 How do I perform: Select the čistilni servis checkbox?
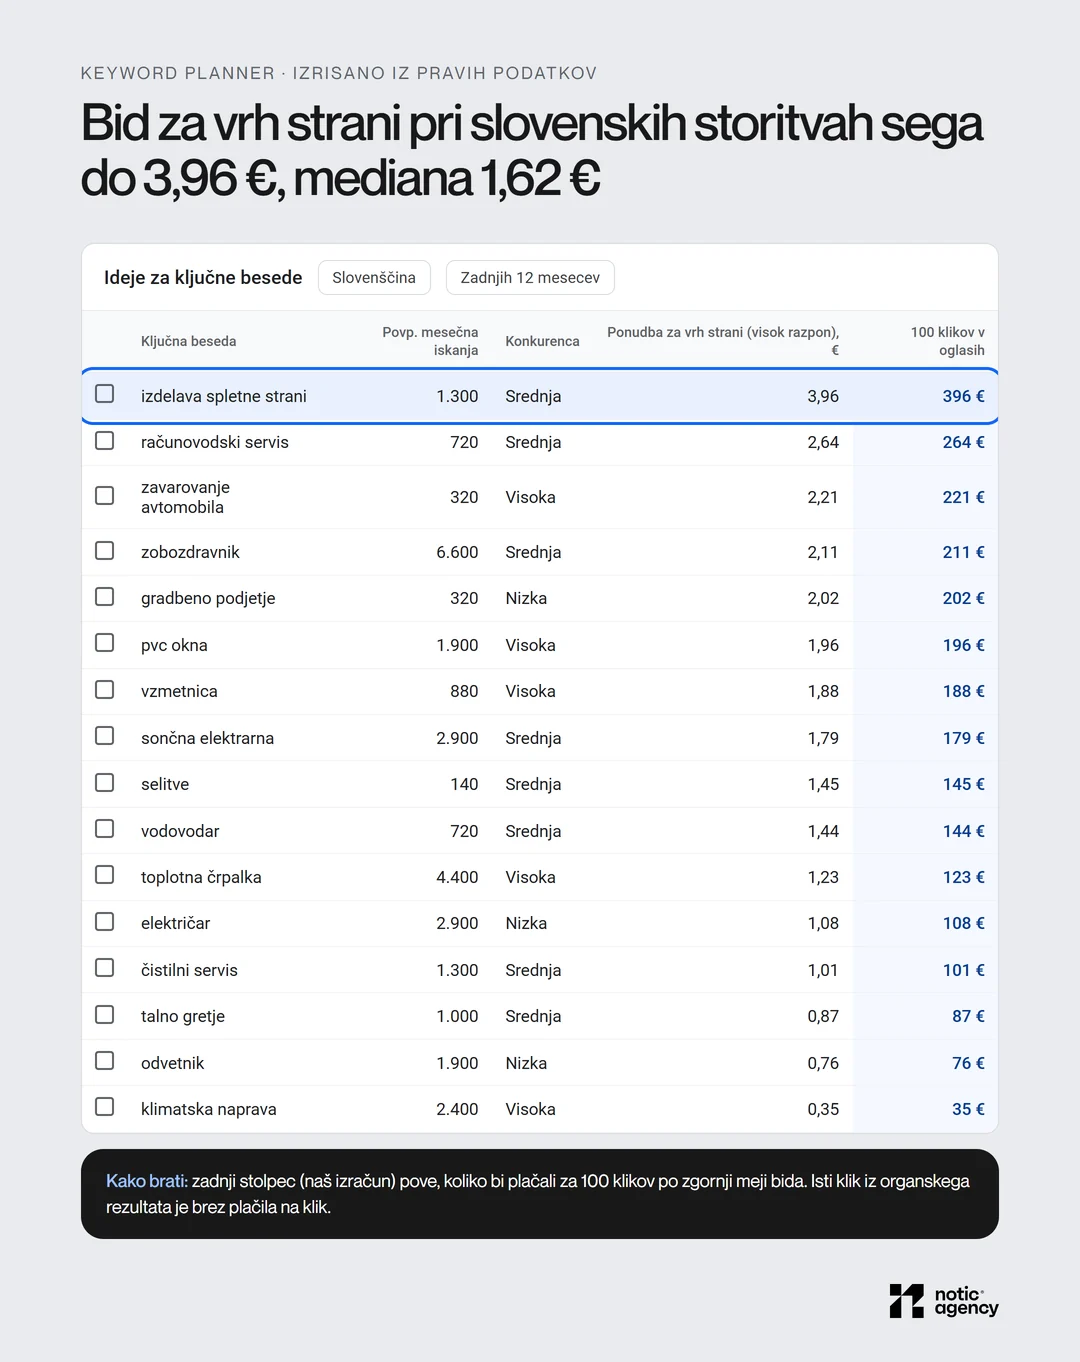pos(104,968)
